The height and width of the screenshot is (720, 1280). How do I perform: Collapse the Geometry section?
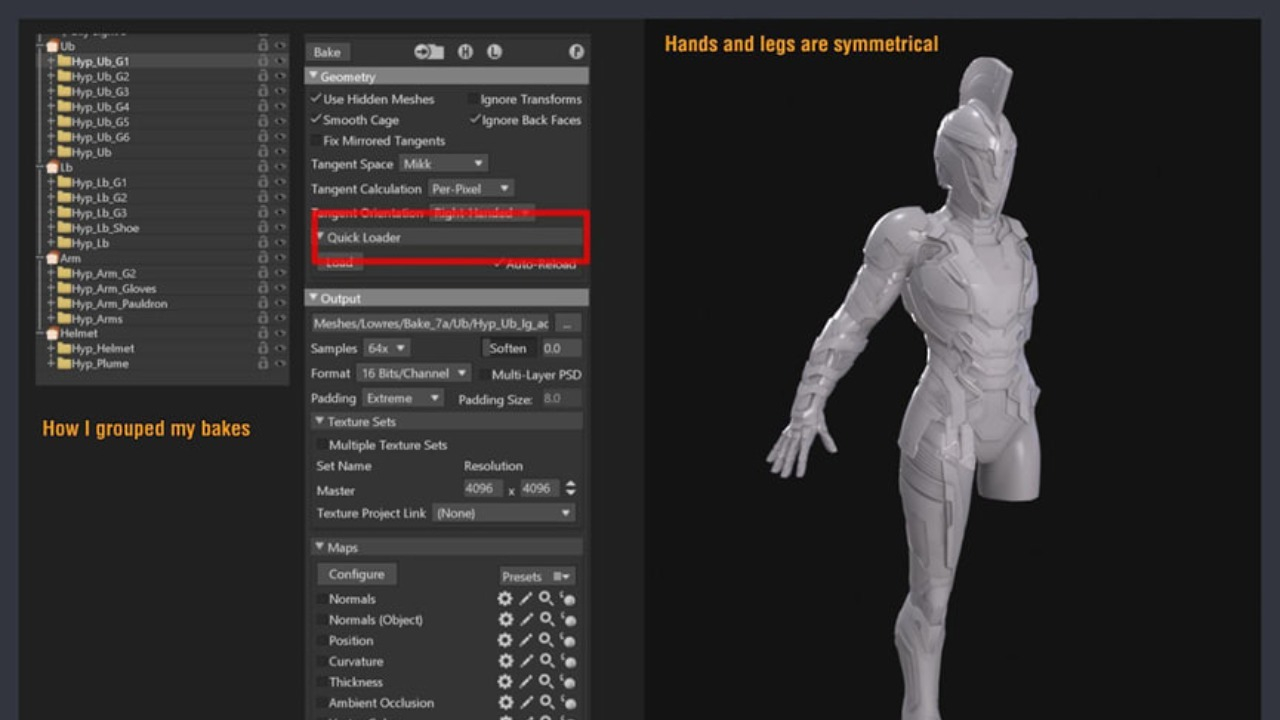coord(313,76)
